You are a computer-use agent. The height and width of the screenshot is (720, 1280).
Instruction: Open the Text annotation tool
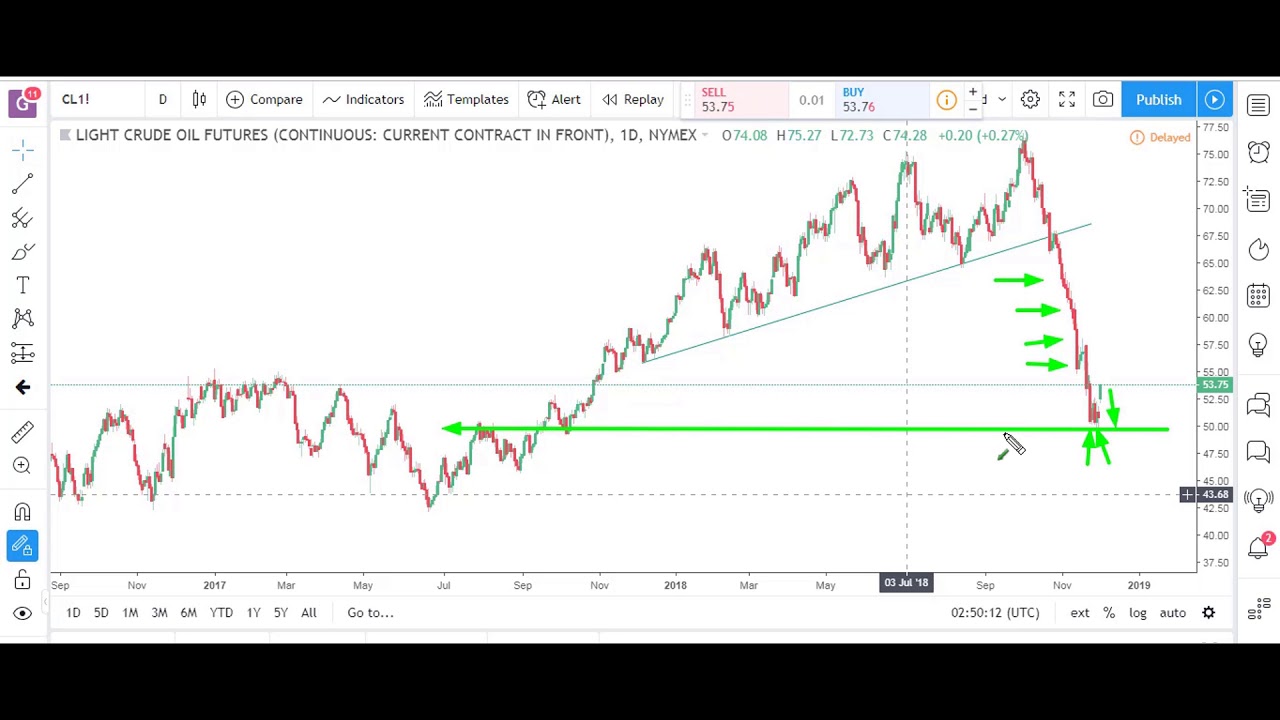click(x=23, y=284)
